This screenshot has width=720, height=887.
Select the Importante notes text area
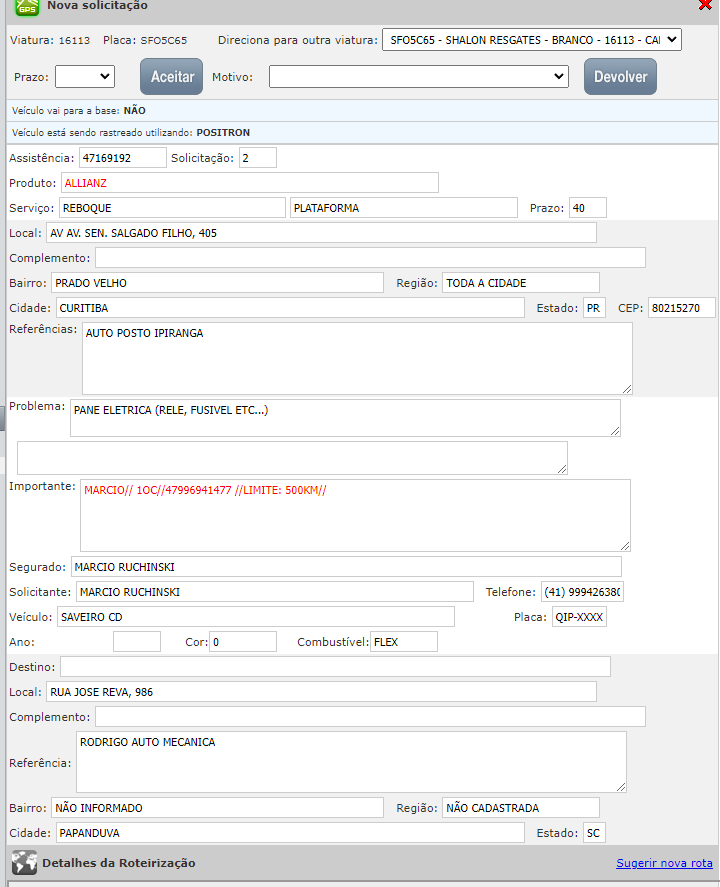pyautogui.click(x=355, y=515)
